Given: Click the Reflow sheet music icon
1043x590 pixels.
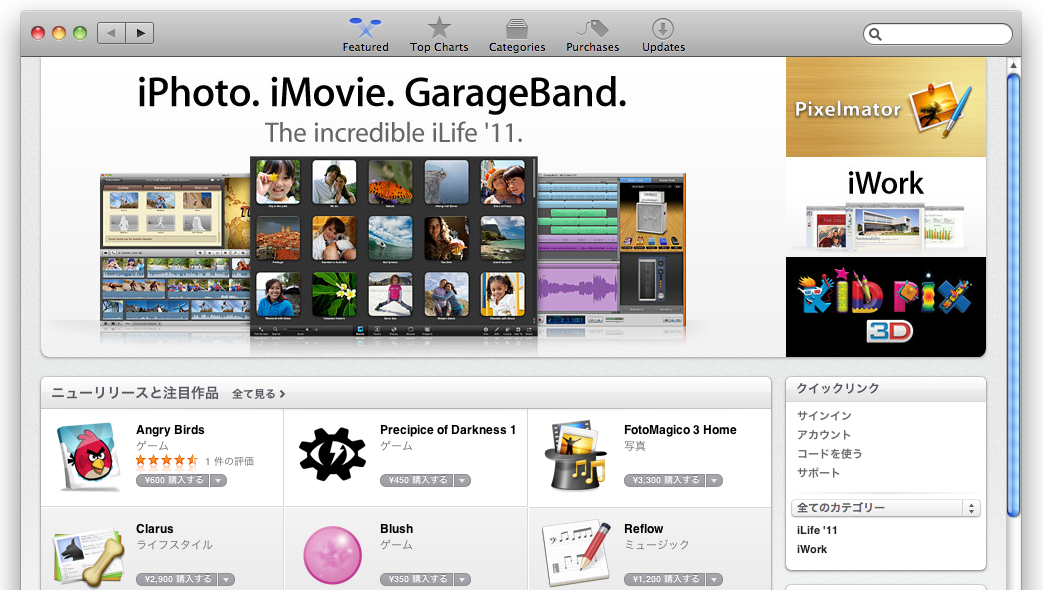Looking at the screenshot, I should click(577, 553).
